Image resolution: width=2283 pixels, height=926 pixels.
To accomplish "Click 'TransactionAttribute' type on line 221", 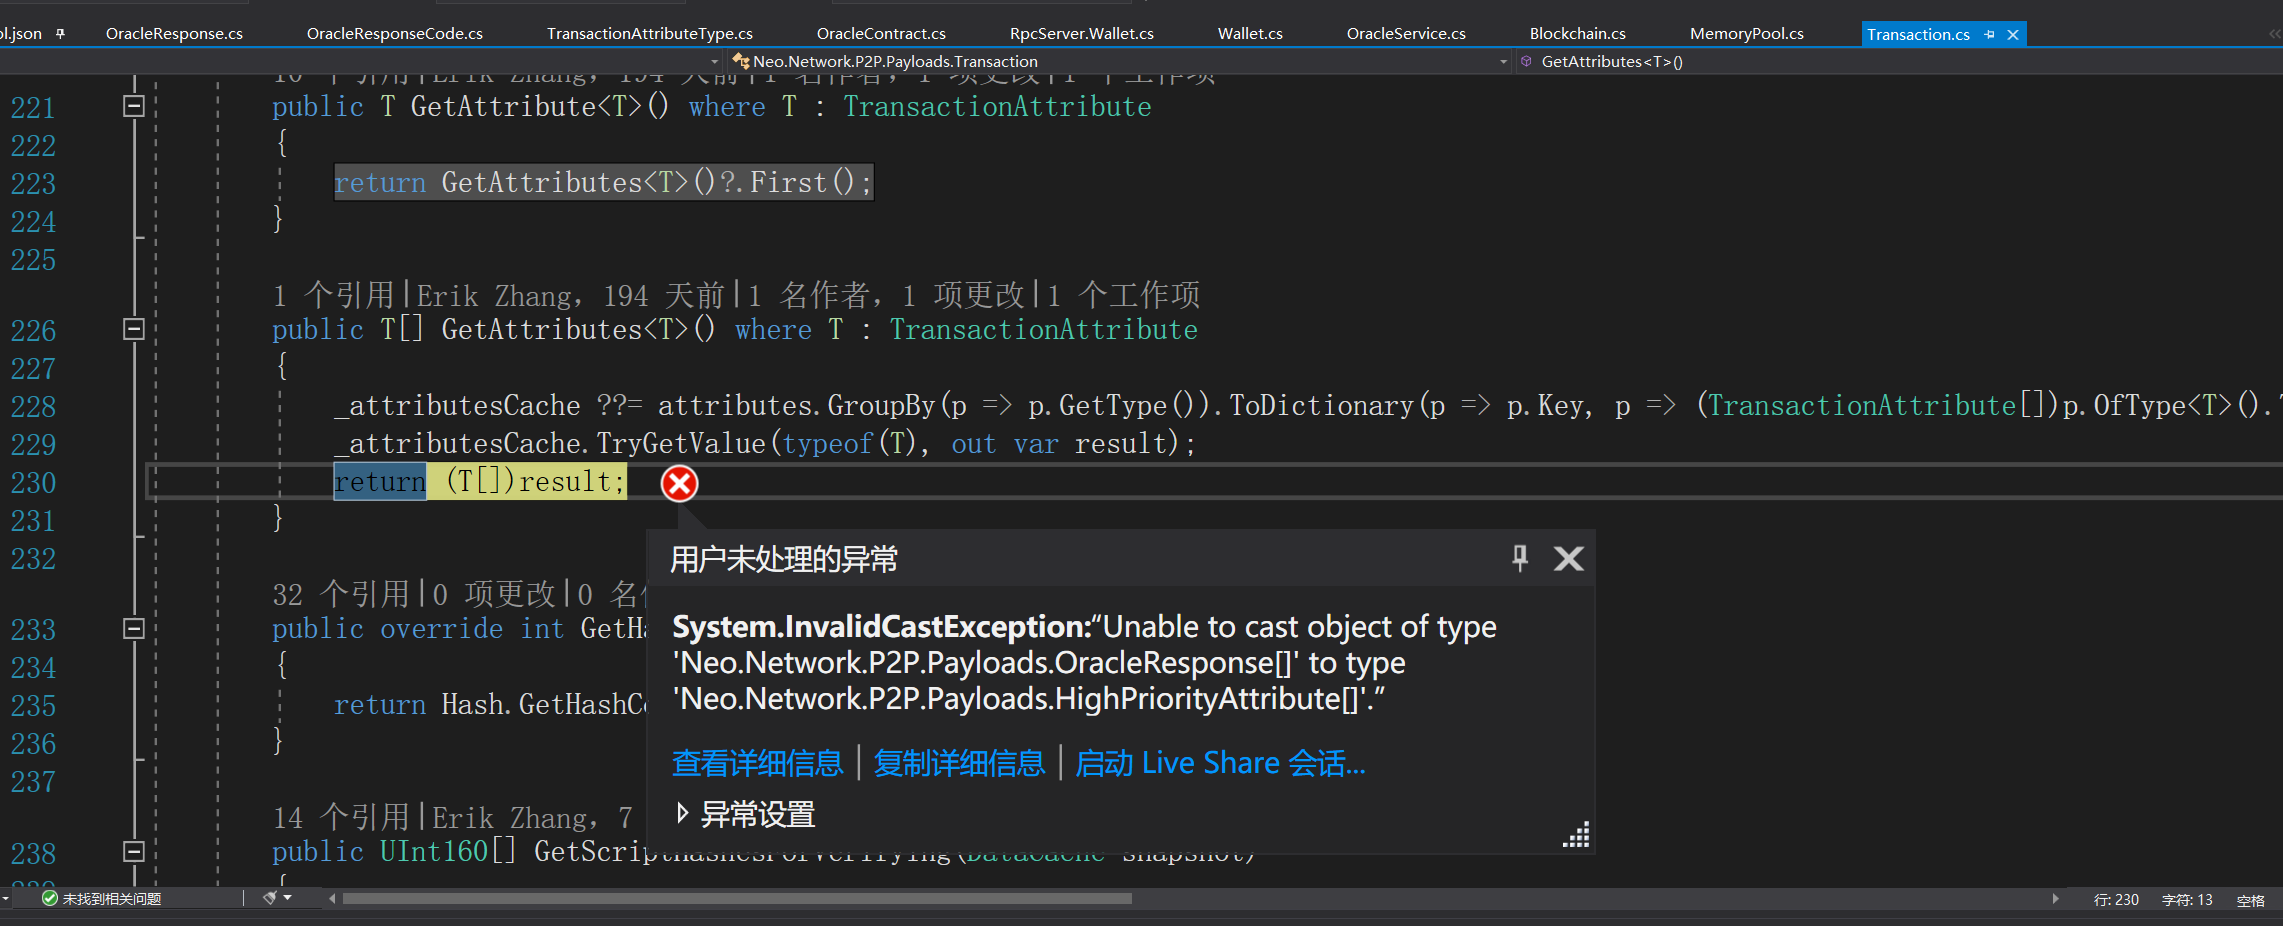I will pyautogui.click(x=997, y=106).
